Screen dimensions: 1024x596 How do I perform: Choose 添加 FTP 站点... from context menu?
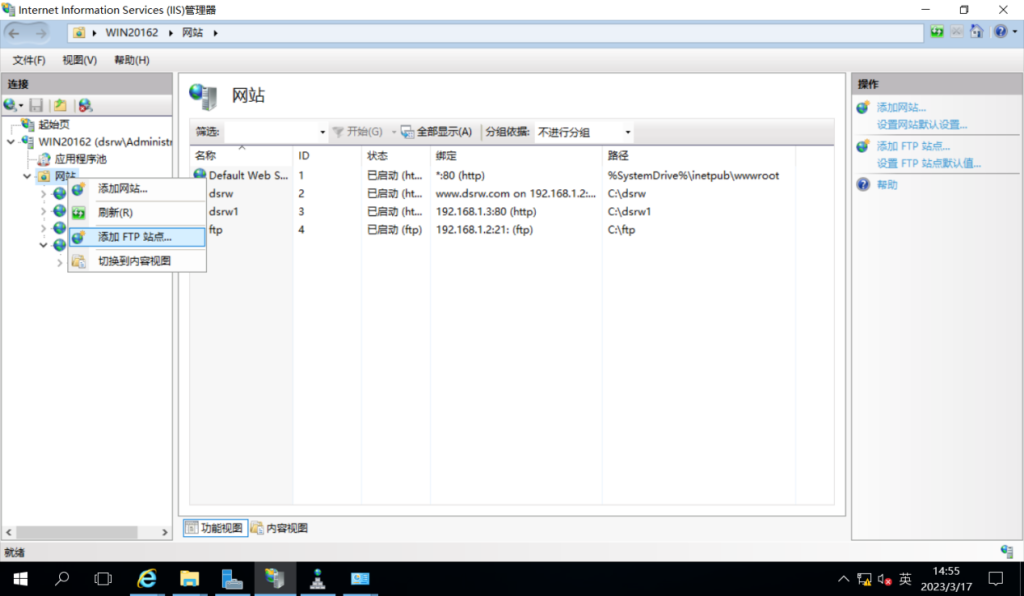point(137,237)
